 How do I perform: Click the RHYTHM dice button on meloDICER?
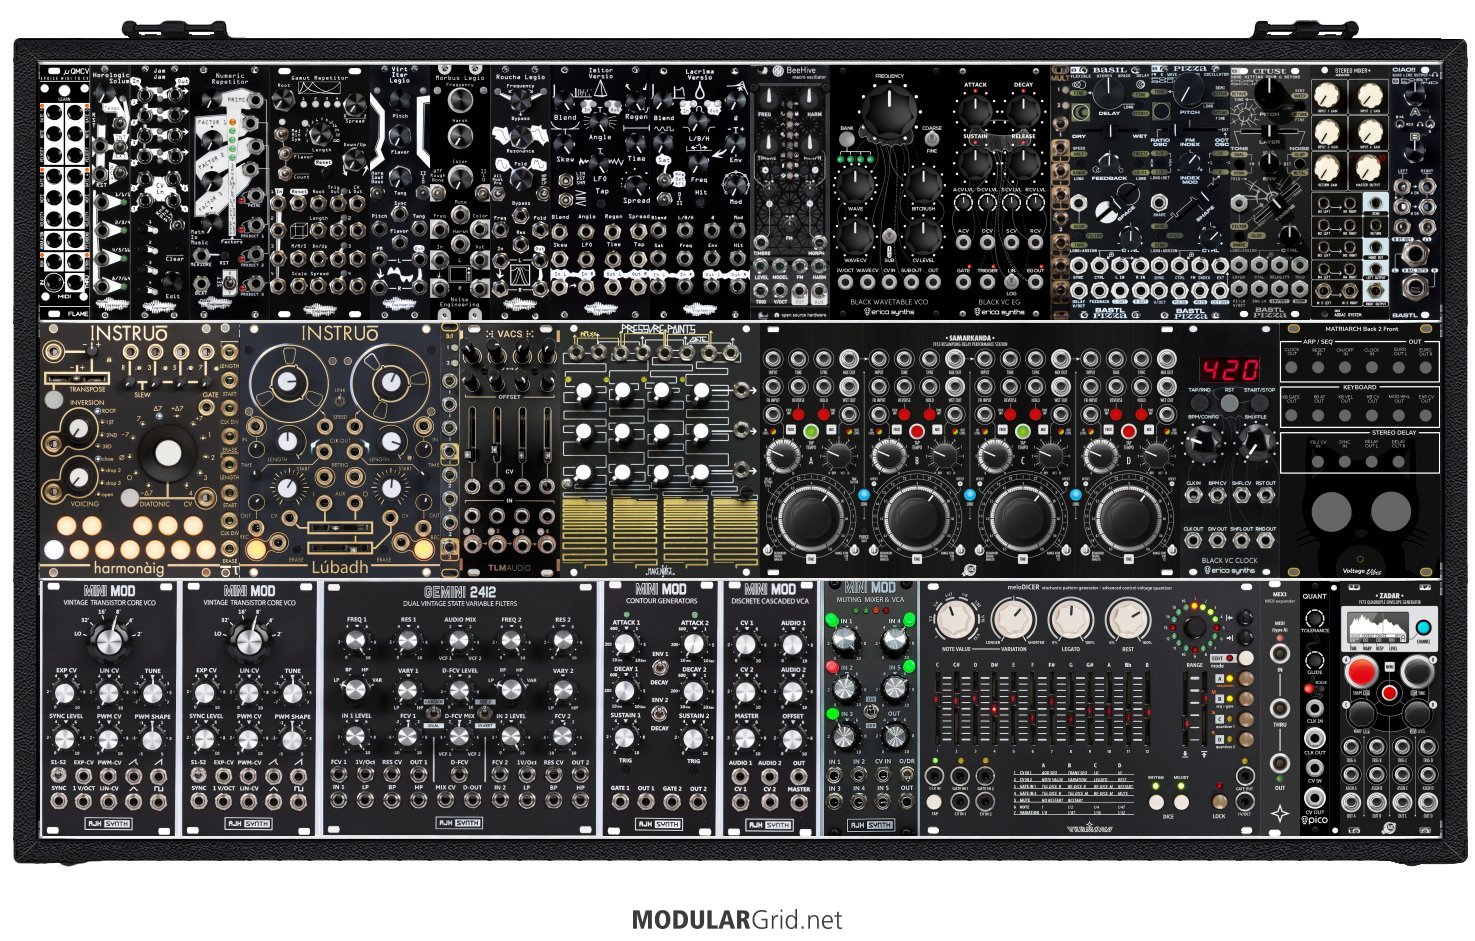pyautogui.click(x=1156, y=802)
